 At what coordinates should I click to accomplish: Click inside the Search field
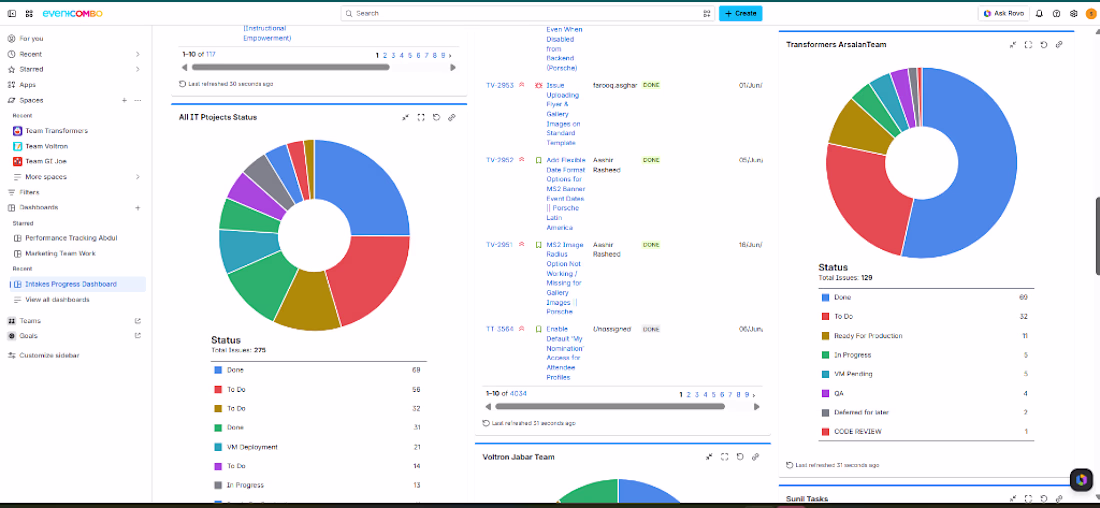point(526,13)
